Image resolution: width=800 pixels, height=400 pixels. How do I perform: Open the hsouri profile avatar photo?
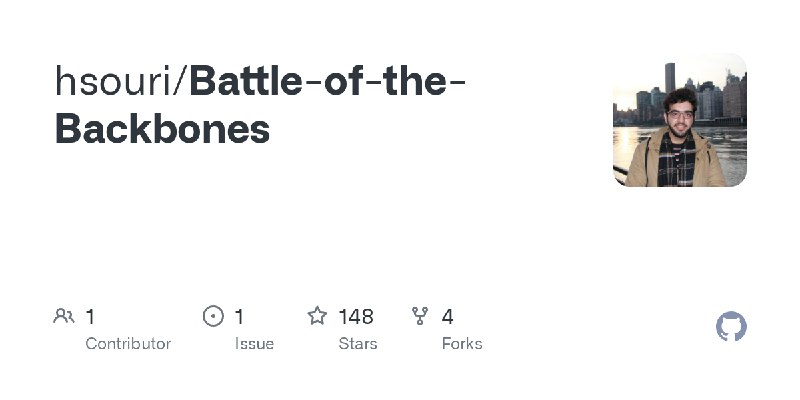680,120
